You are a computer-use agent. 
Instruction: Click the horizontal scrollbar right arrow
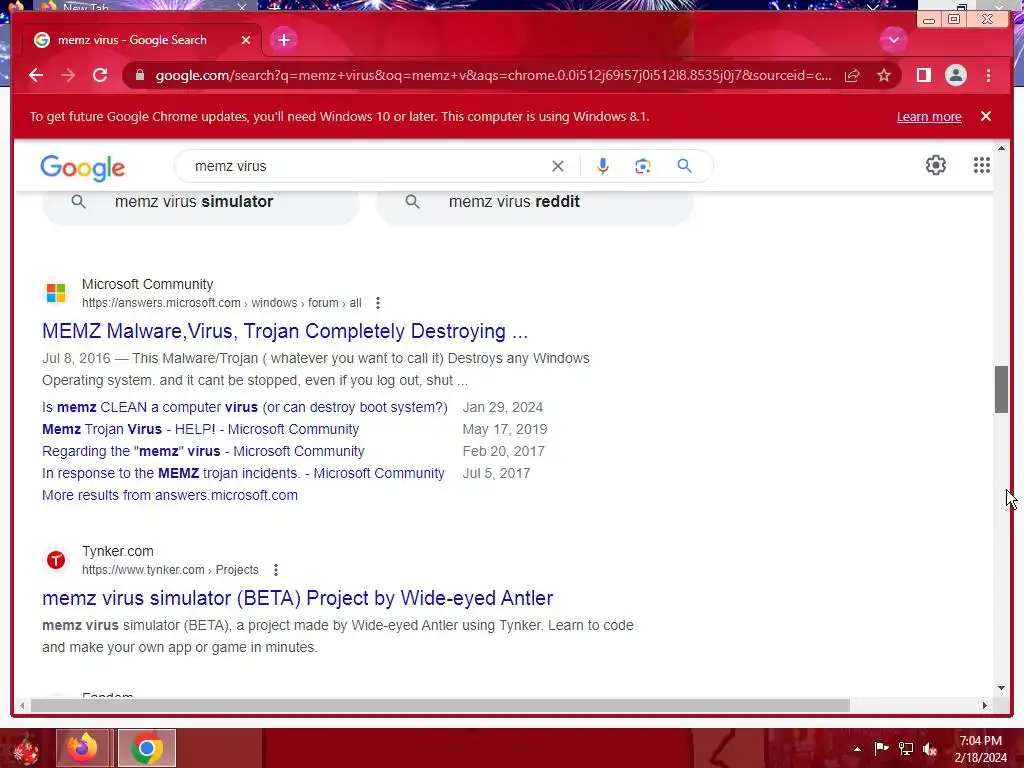pos(984,705)
